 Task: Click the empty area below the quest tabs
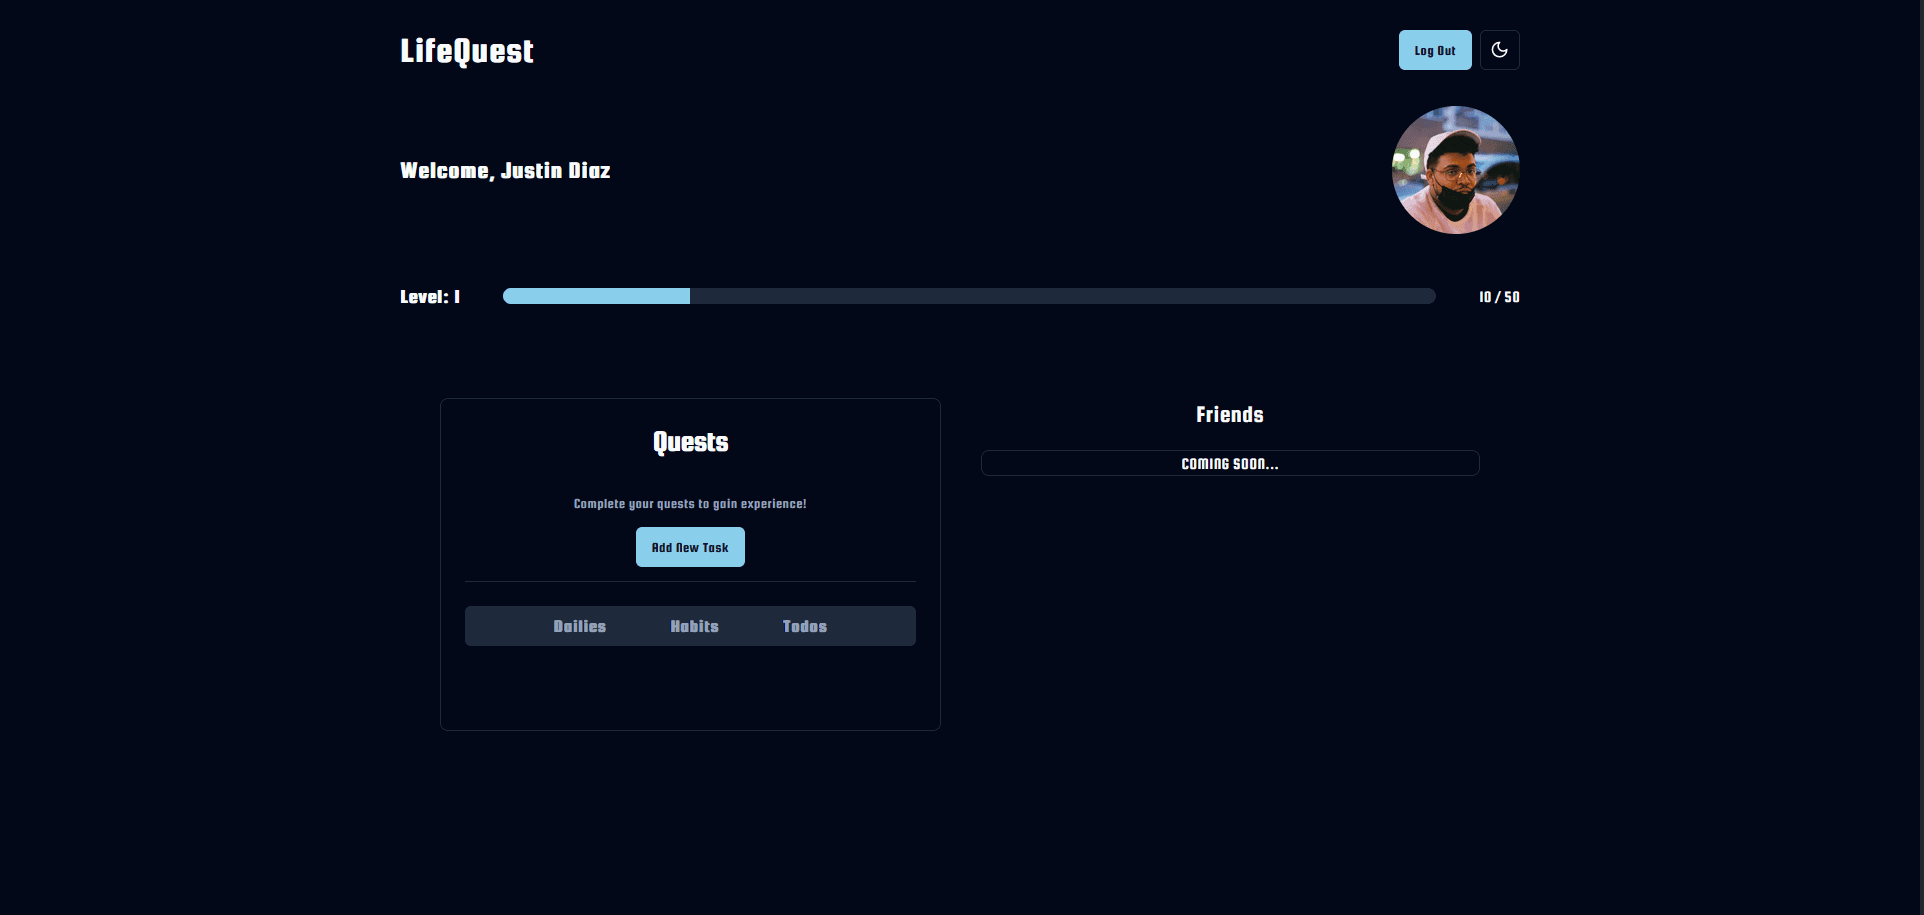(x=690, y=688)
